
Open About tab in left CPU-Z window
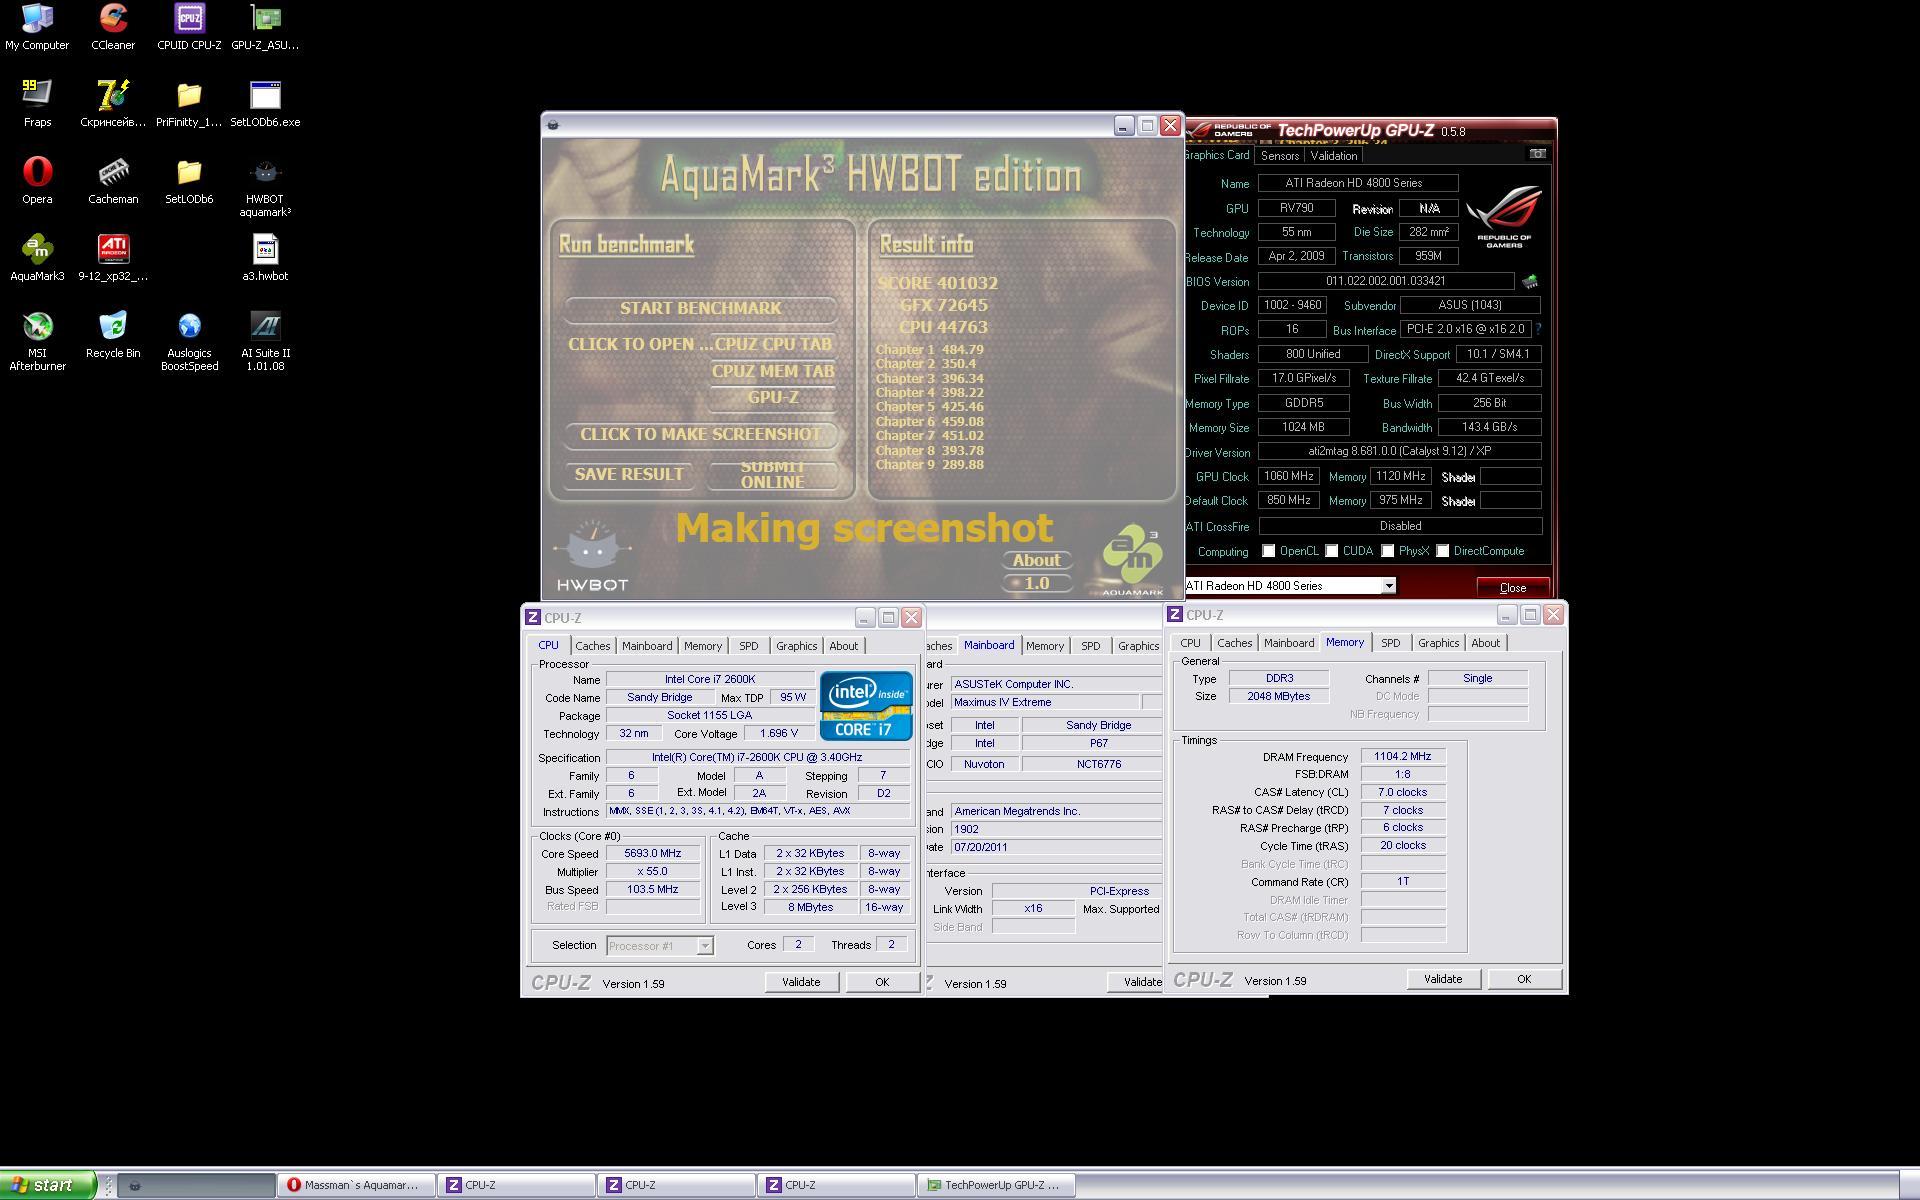(x=843, y=646)
